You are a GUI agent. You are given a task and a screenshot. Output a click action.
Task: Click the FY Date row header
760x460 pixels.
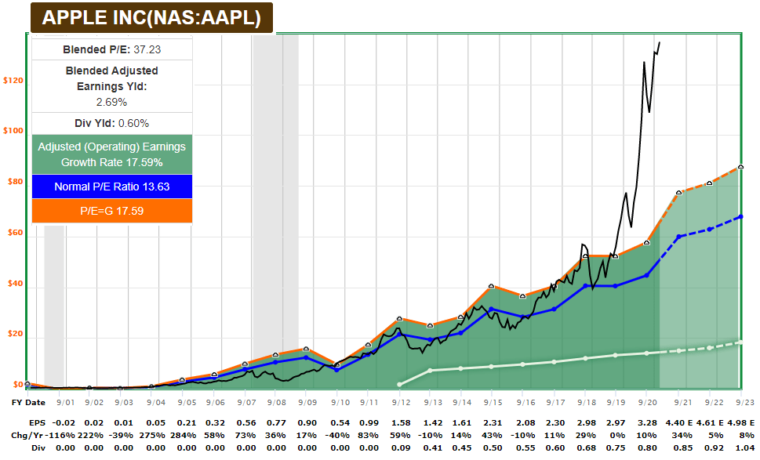pos(28,402)
